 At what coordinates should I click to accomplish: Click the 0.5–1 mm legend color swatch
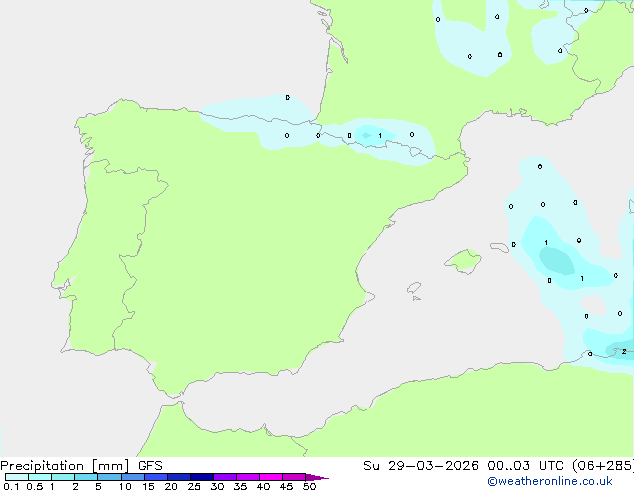pyautogui.click(x=40, y=477)
